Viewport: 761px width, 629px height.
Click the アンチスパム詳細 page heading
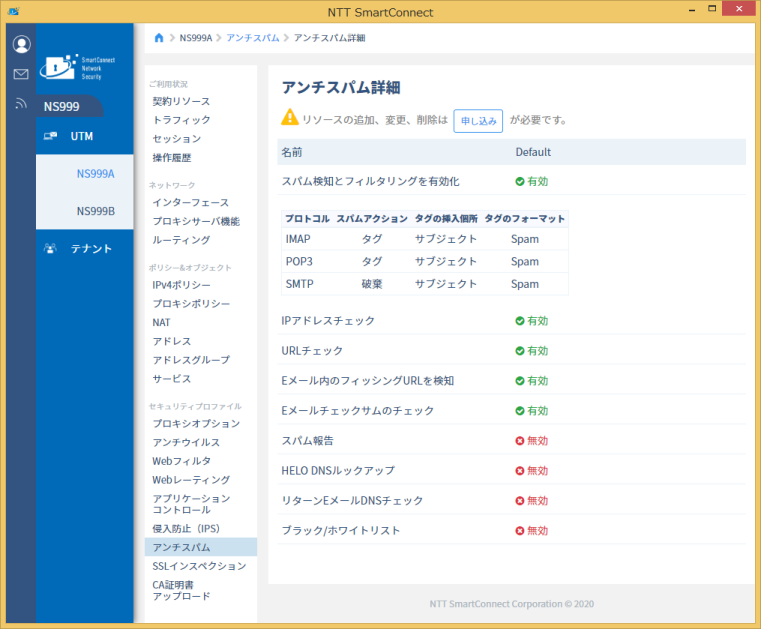point(341,87)
